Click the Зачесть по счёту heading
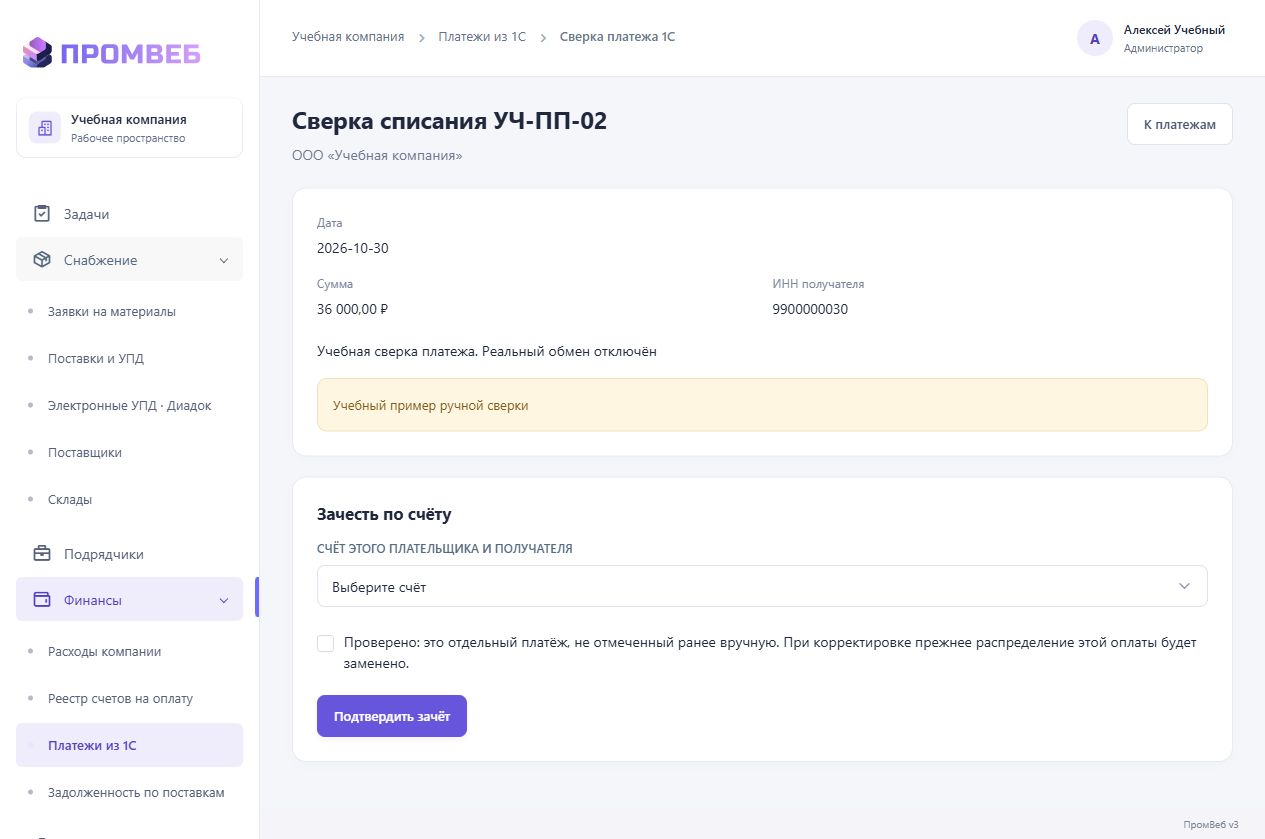 [384, 515]
